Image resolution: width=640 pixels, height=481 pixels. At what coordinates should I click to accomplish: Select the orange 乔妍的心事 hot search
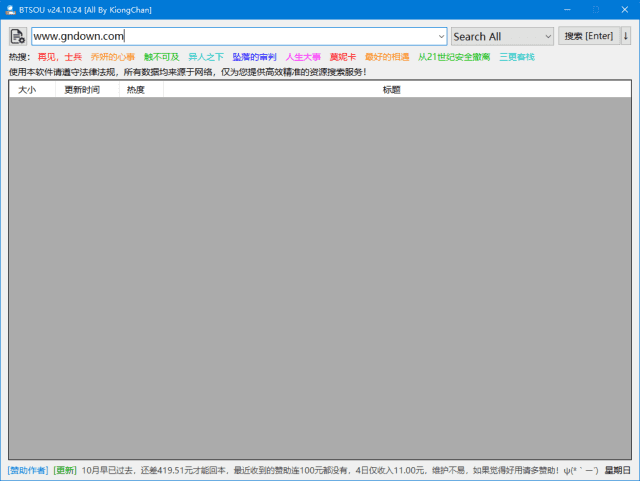(x=113, y=57)
